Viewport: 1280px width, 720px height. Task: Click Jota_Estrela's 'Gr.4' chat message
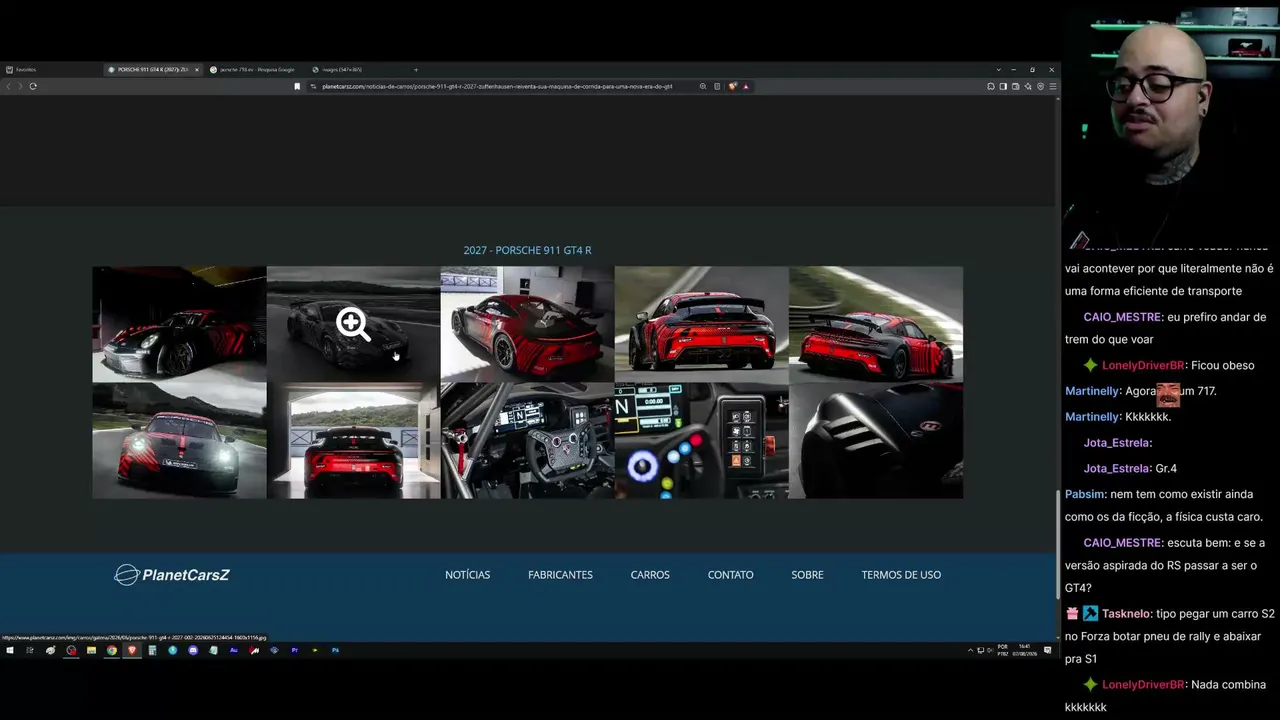(1130, 468)
